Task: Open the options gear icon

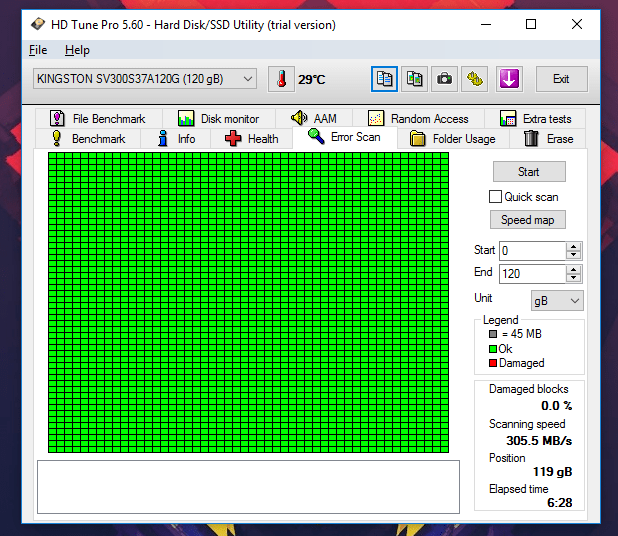Action: (475, 79)
